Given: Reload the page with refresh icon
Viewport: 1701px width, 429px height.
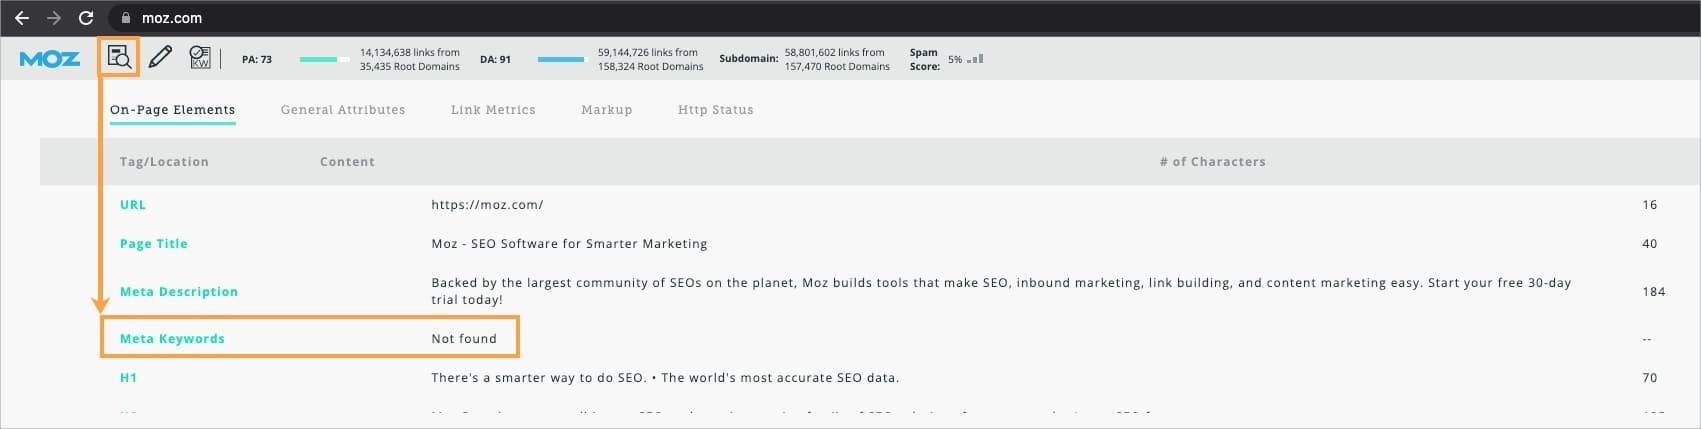Looking at the screenshot, I should [x=86, y=18].
